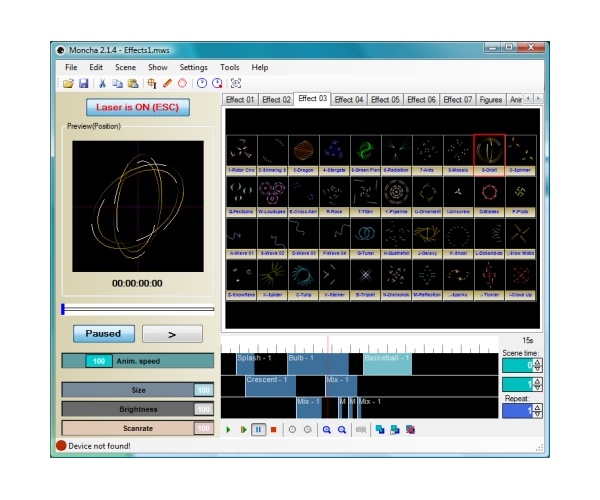600x500 pixels.
Task: Start timeline with green play icon
Action: tap(228, 430)
